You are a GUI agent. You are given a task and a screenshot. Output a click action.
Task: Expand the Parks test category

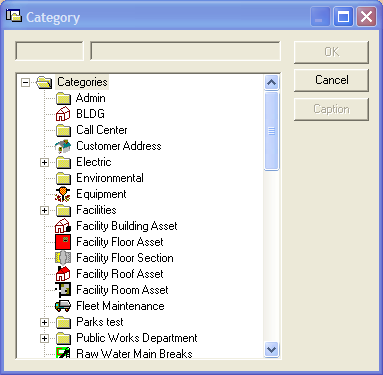tap(44, 322)
